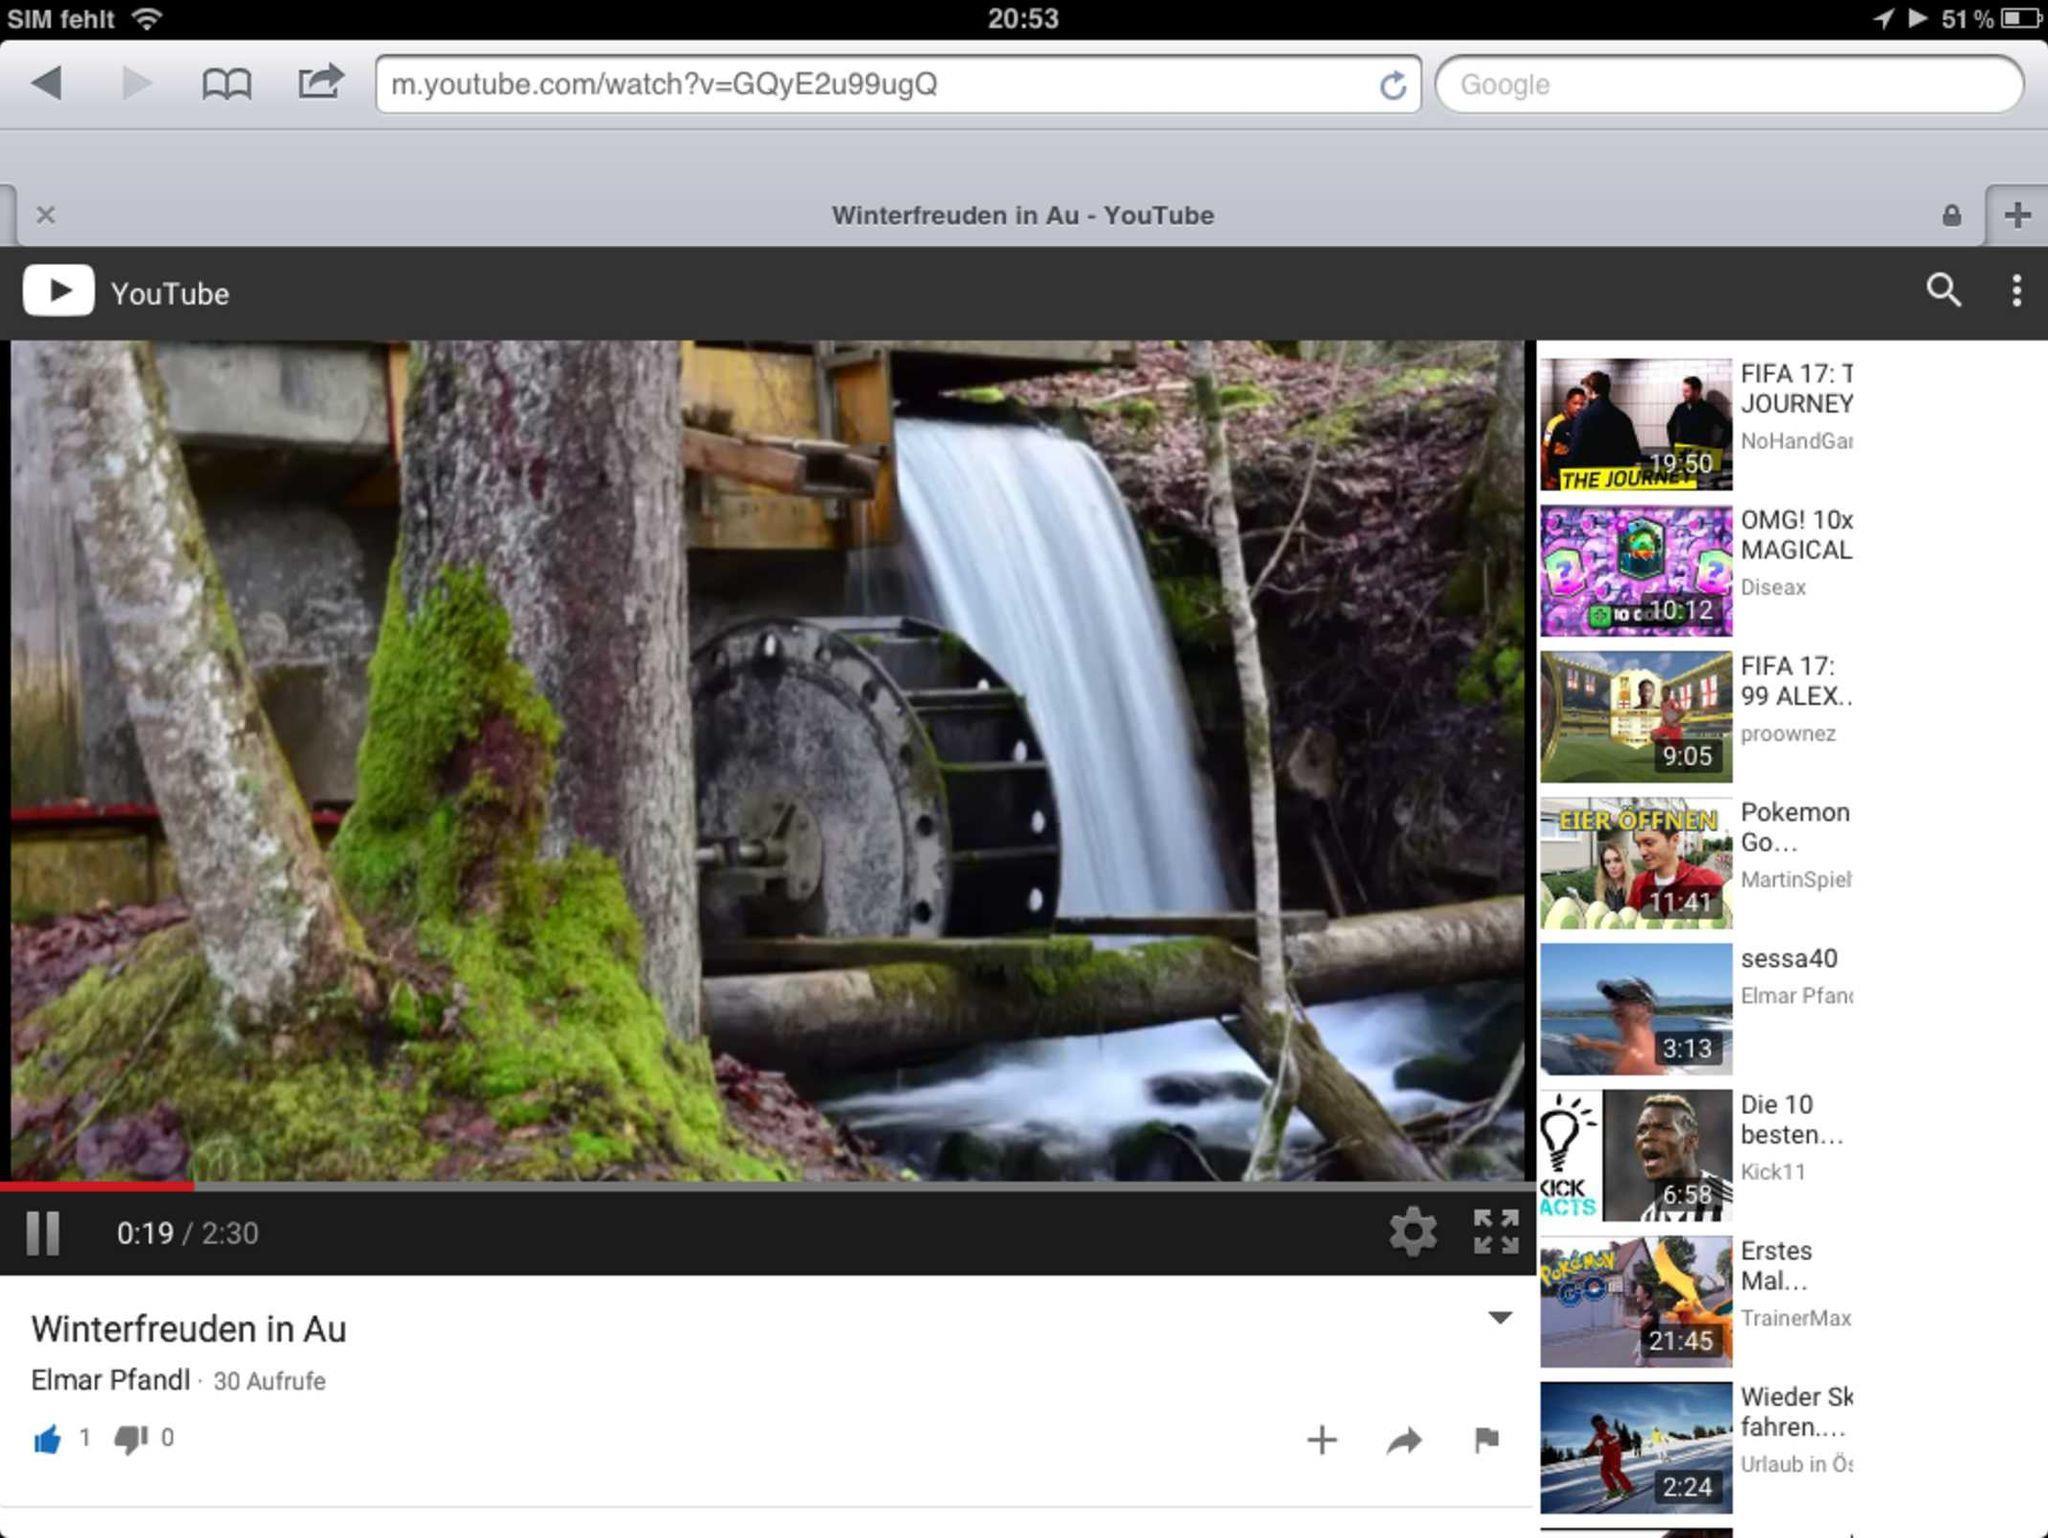
Task: Pause the playing video
Action: click(x=43, y=1233)
